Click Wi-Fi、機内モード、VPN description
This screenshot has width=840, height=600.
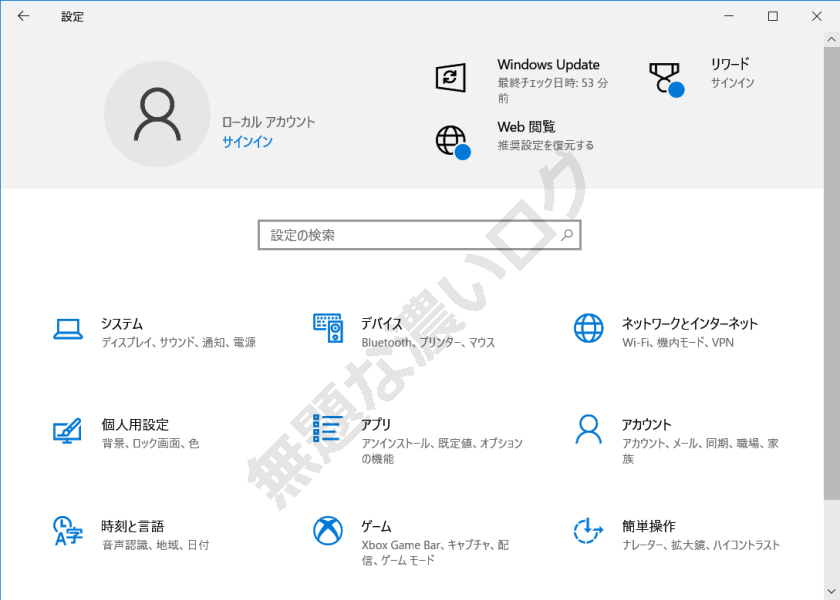(678, 342)
